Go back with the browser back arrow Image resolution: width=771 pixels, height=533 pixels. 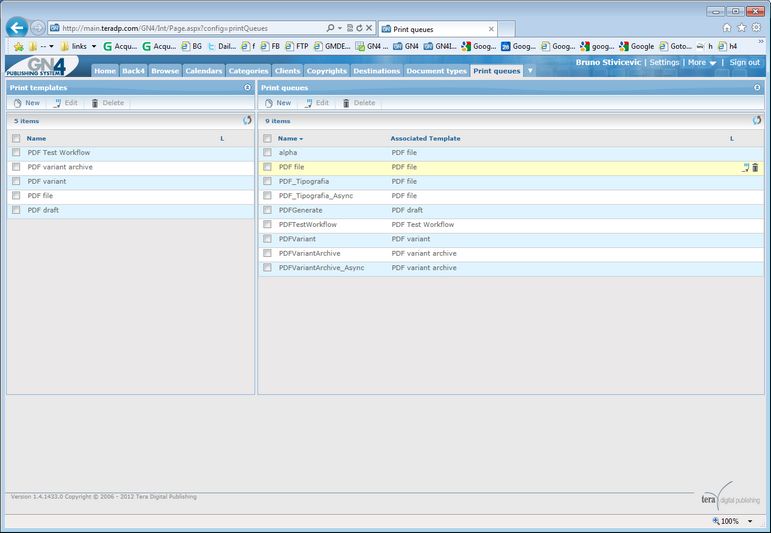pos(17,28)
